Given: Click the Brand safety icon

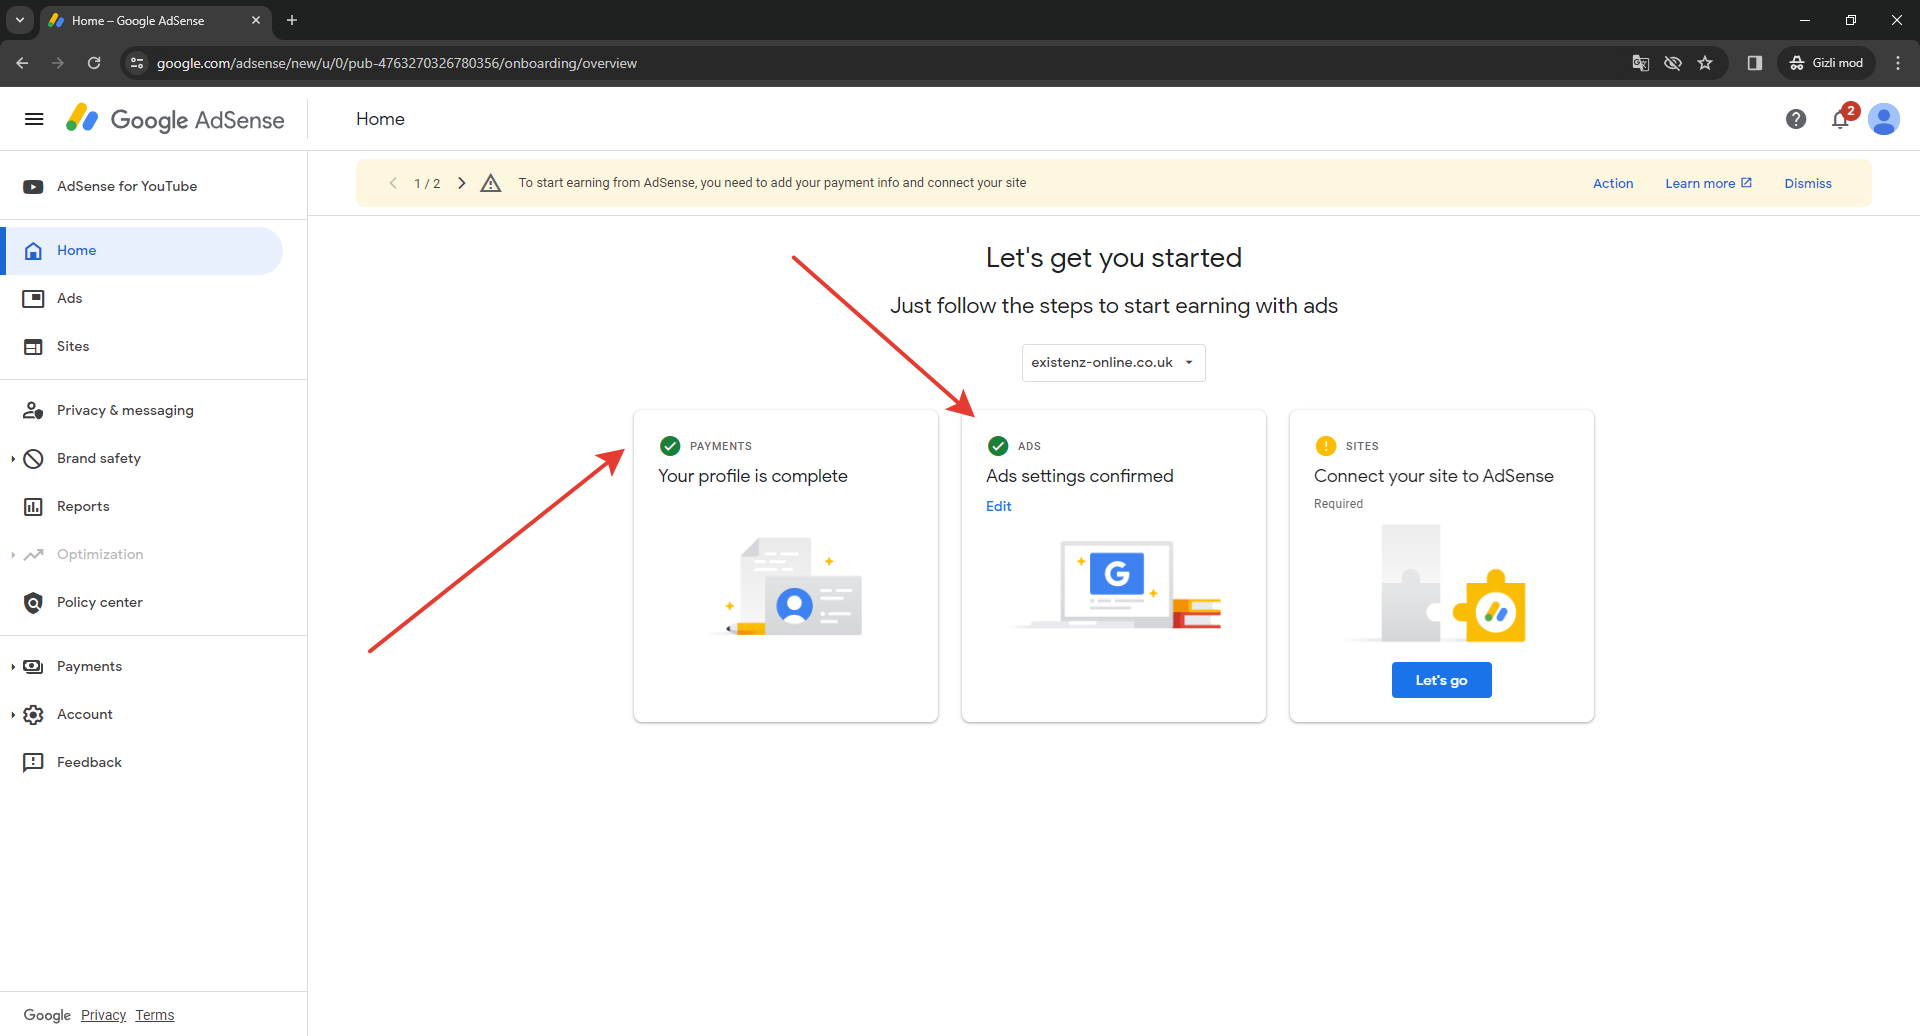Looking at the screenshot, I should 33,458.
